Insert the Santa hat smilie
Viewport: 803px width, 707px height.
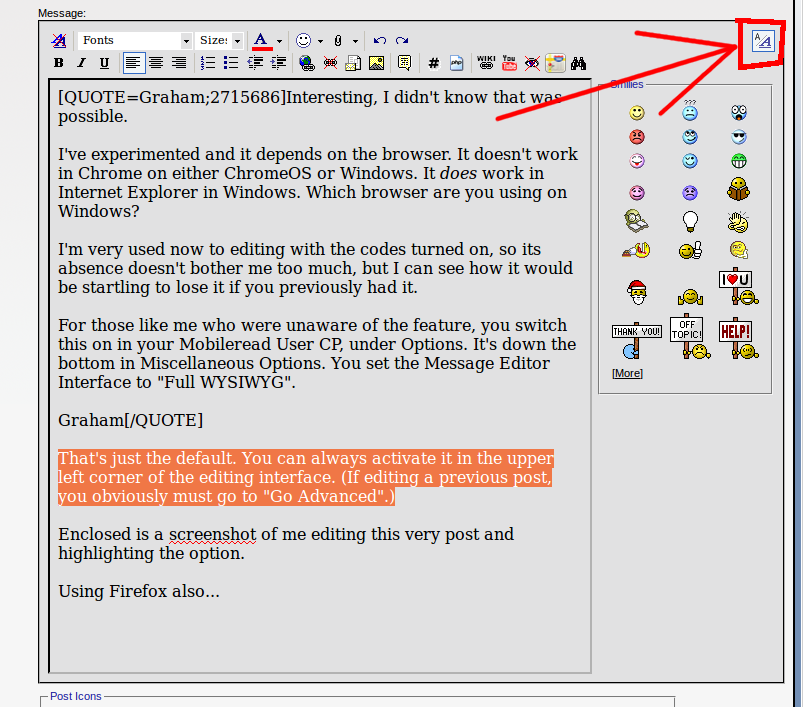[x=637, y=292]
